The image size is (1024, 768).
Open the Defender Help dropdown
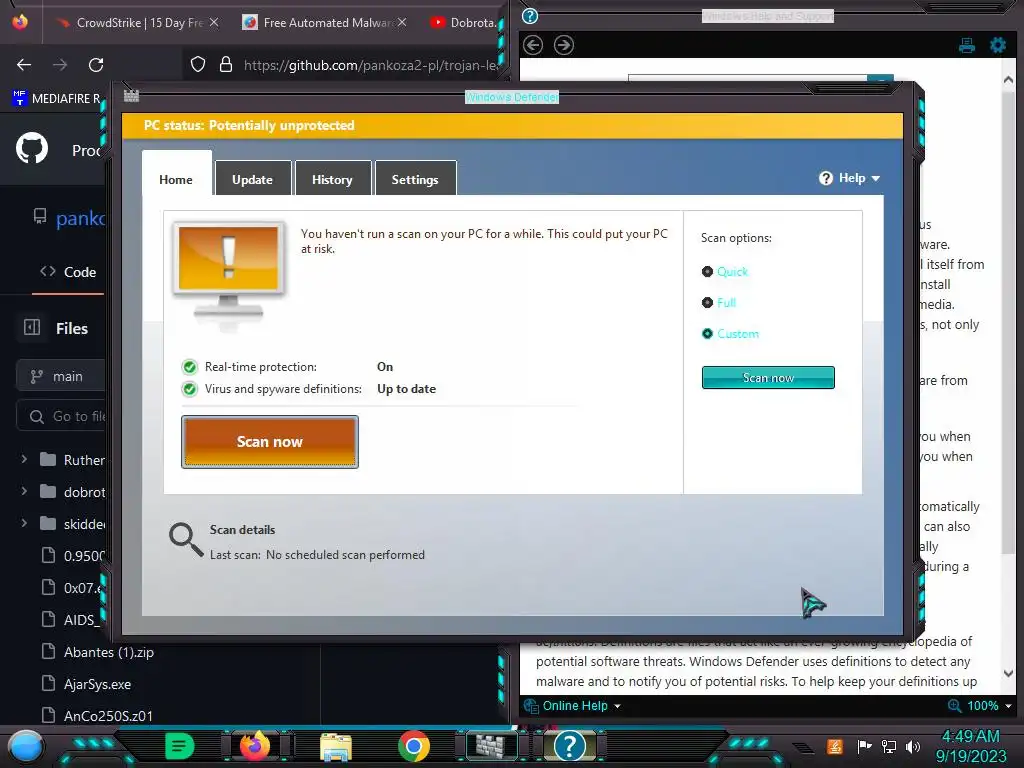(850, 178)
